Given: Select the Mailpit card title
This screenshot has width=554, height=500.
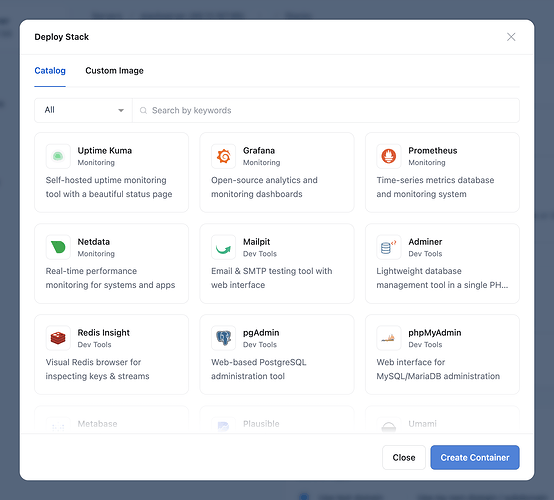Looking at the screenshot, I should [x=257, y=242].
